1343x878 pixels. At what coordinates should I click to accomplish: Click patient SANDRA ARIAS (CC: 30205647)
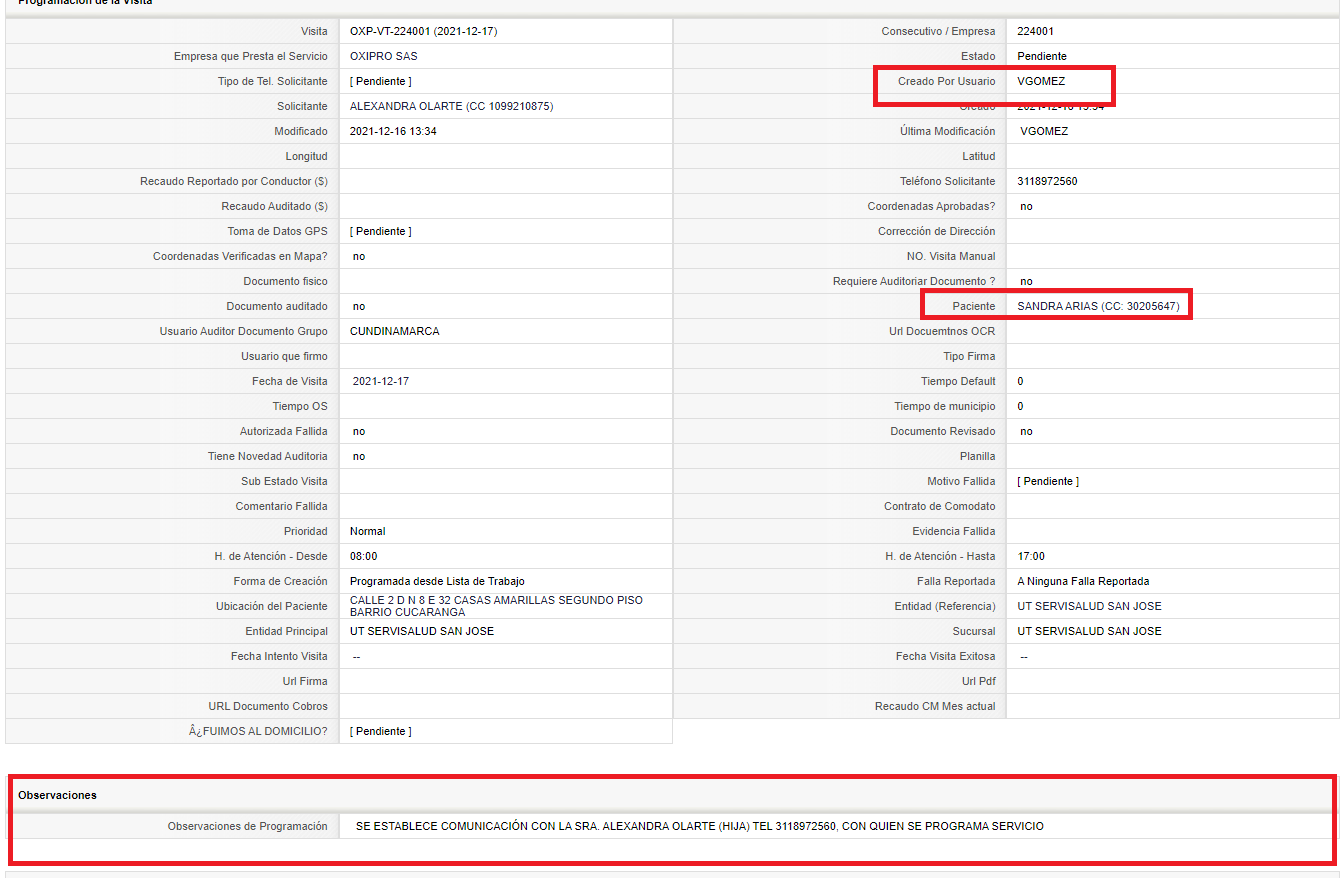coord(1098,306)
